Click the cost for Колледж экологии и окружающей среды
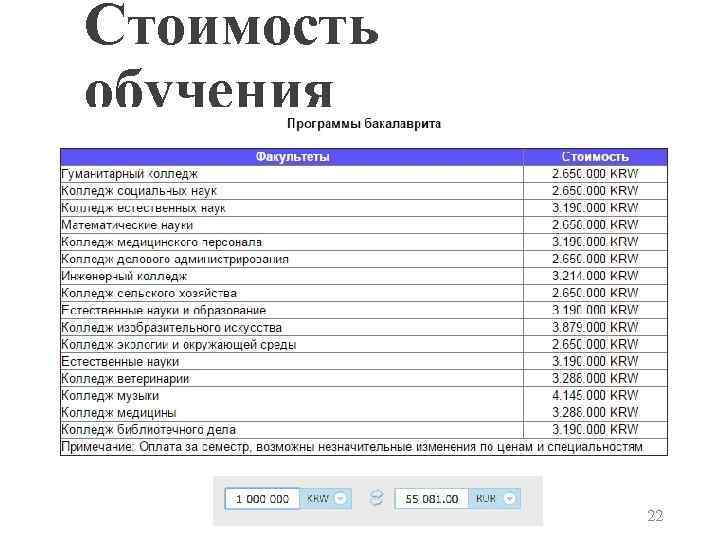This screenshot has width=720, height=540. (x=595, y=344)
